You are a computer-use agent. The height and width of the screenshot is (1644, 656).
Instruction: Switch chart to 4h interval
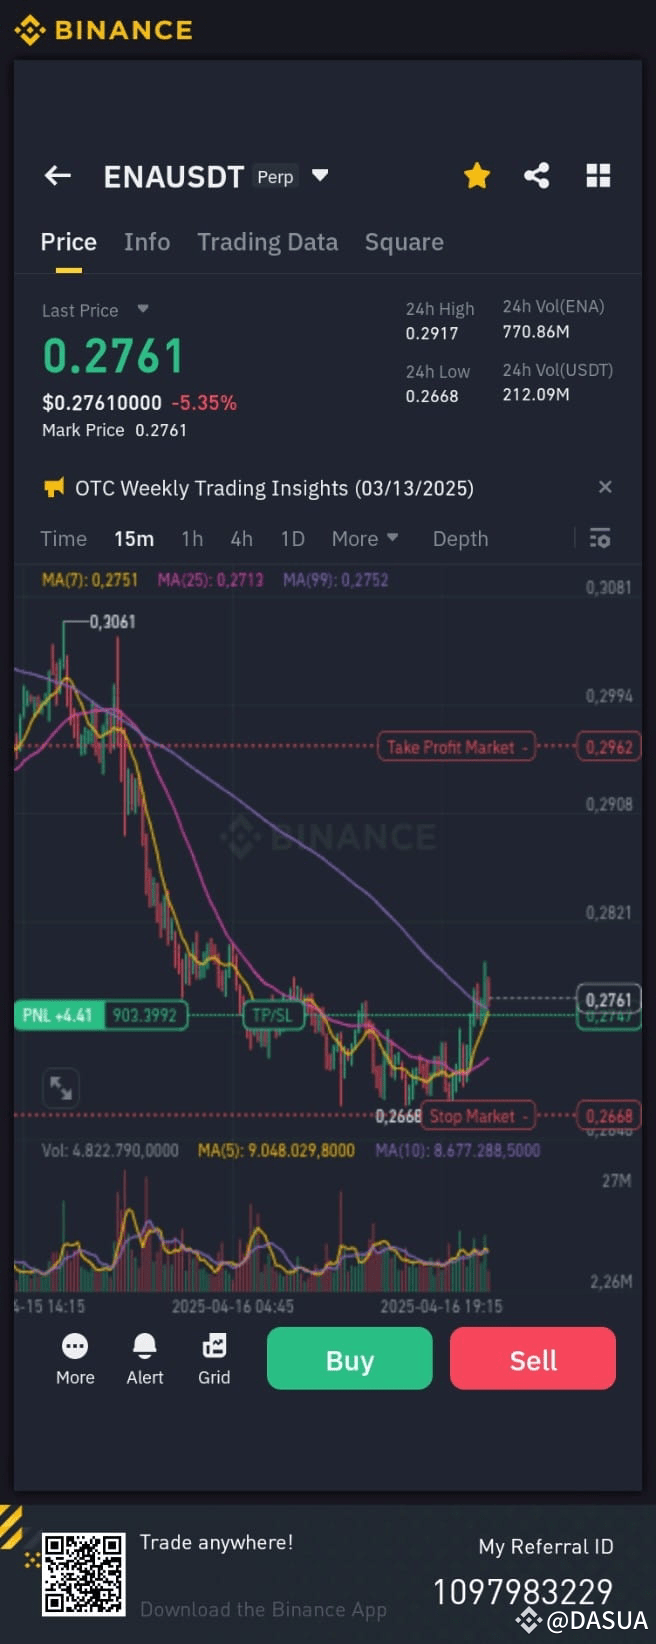pos(241,539)
